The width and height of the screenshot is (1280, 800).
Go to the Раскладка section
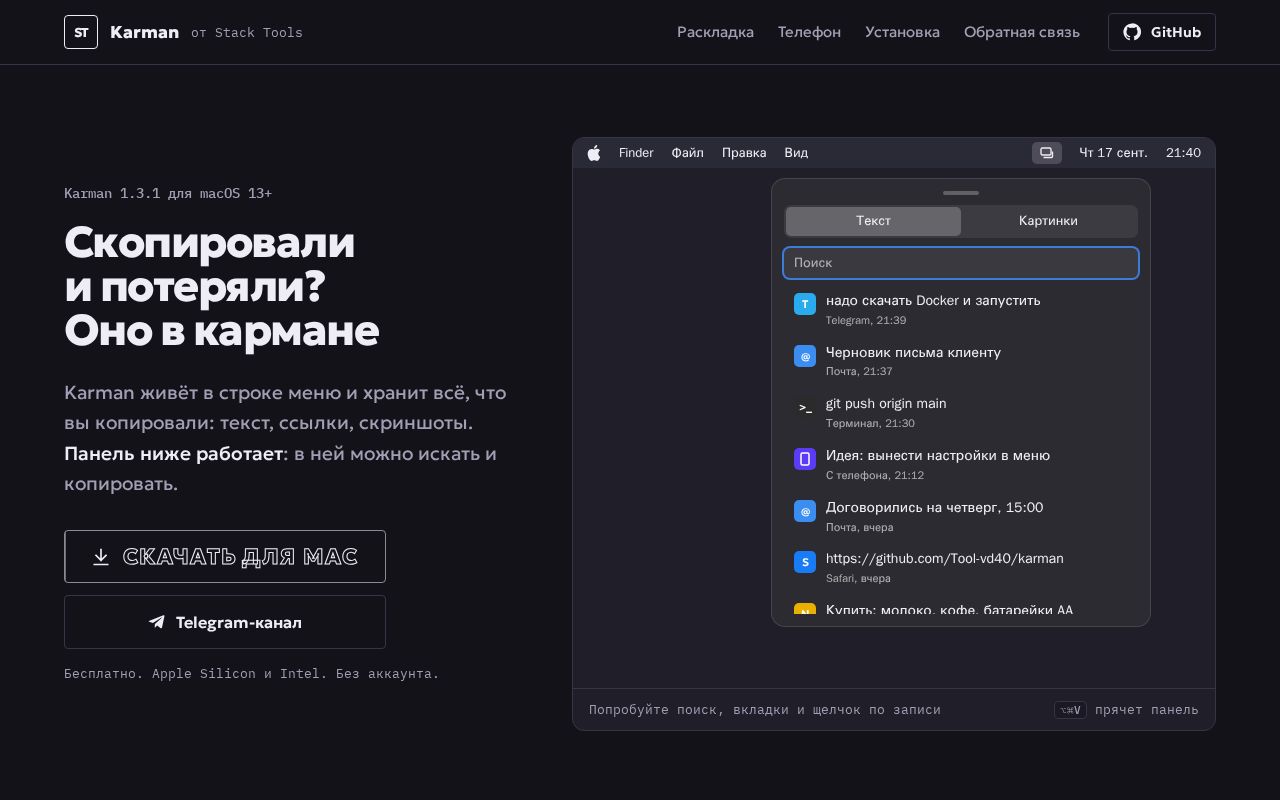[715, 32]
